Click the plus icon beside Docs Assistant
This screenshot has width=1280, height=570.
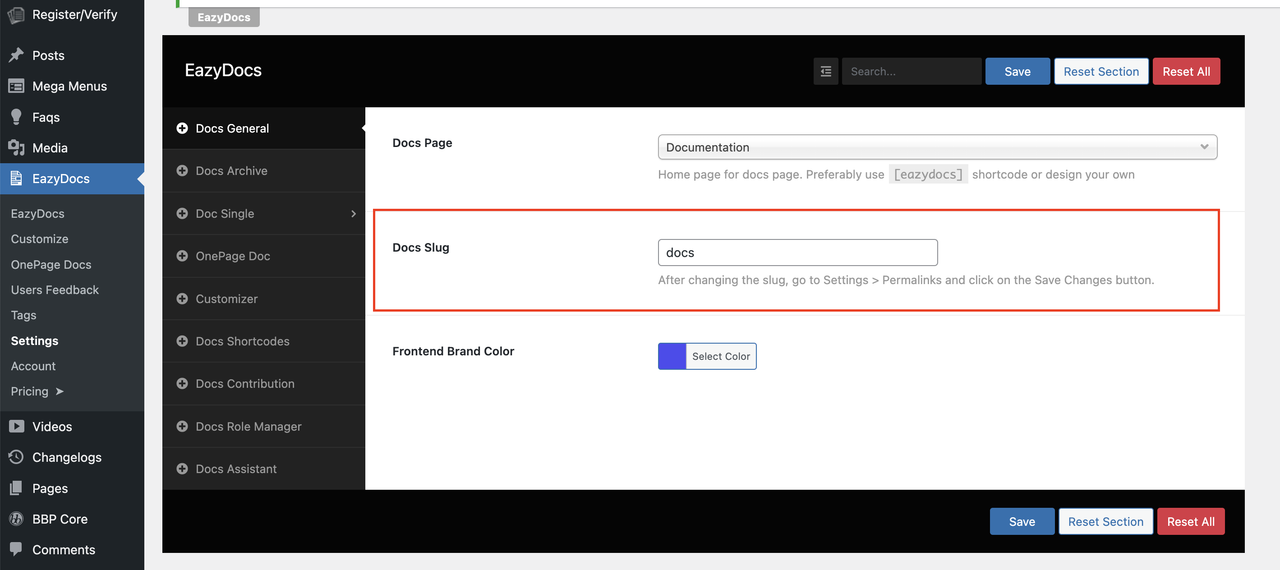(182, 468)
